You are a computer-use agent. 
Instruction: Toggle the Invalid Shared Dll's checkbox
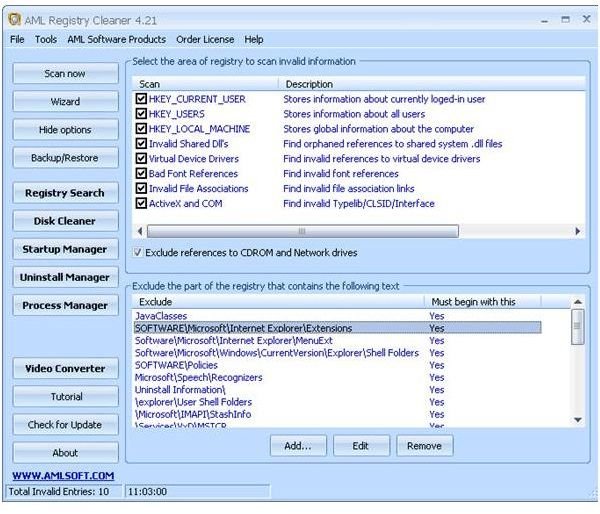[x=141, y=144]
